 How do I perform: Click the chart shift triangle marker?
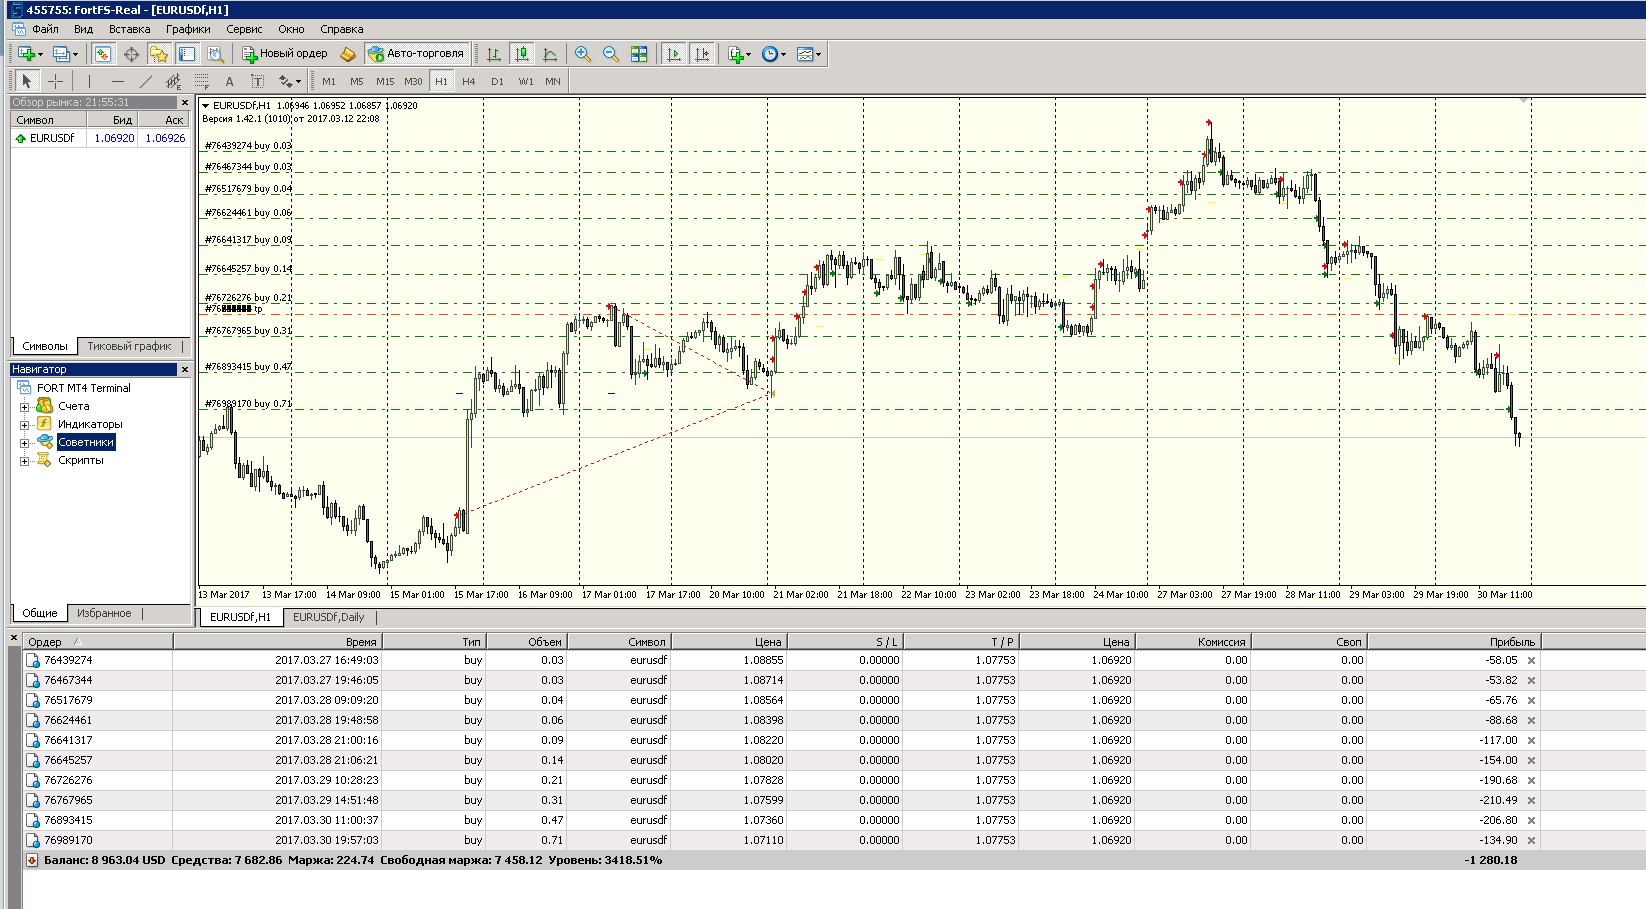1524,100
